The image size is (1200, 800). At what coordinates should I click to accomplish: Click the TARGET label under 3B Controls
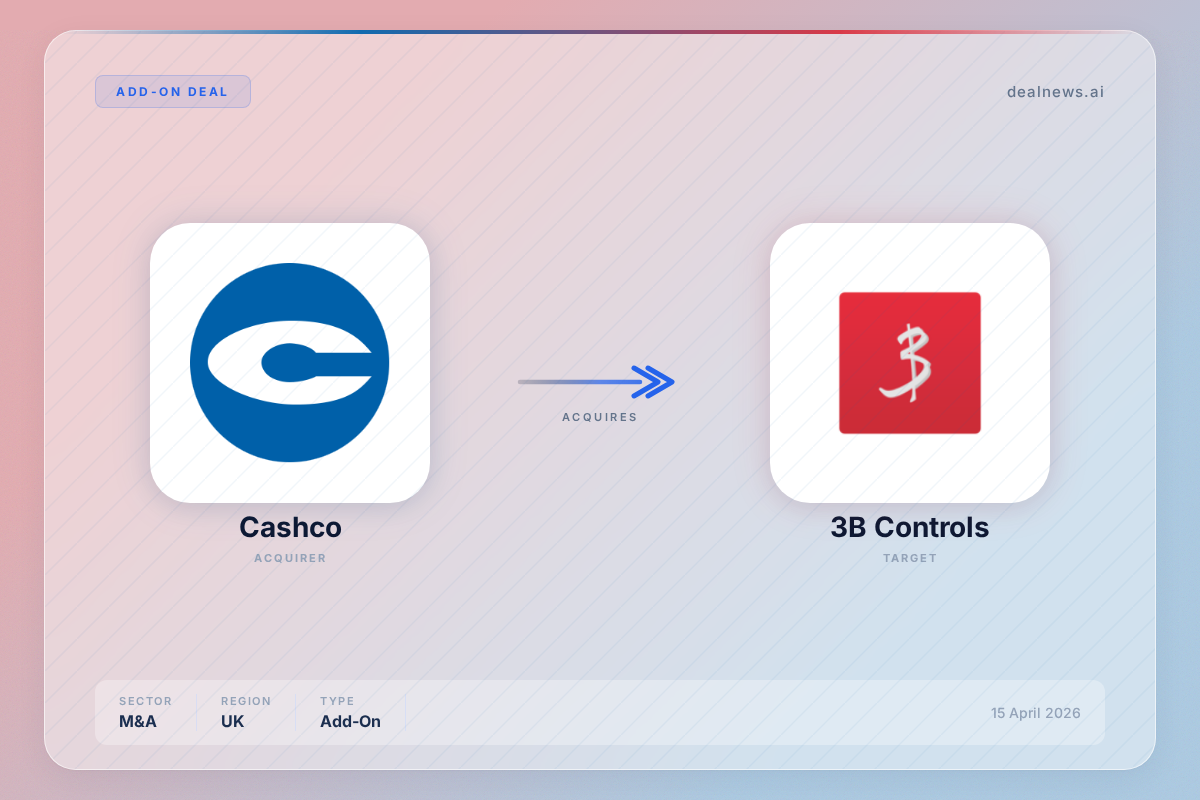pyautogui.click(x=910, y=558)
